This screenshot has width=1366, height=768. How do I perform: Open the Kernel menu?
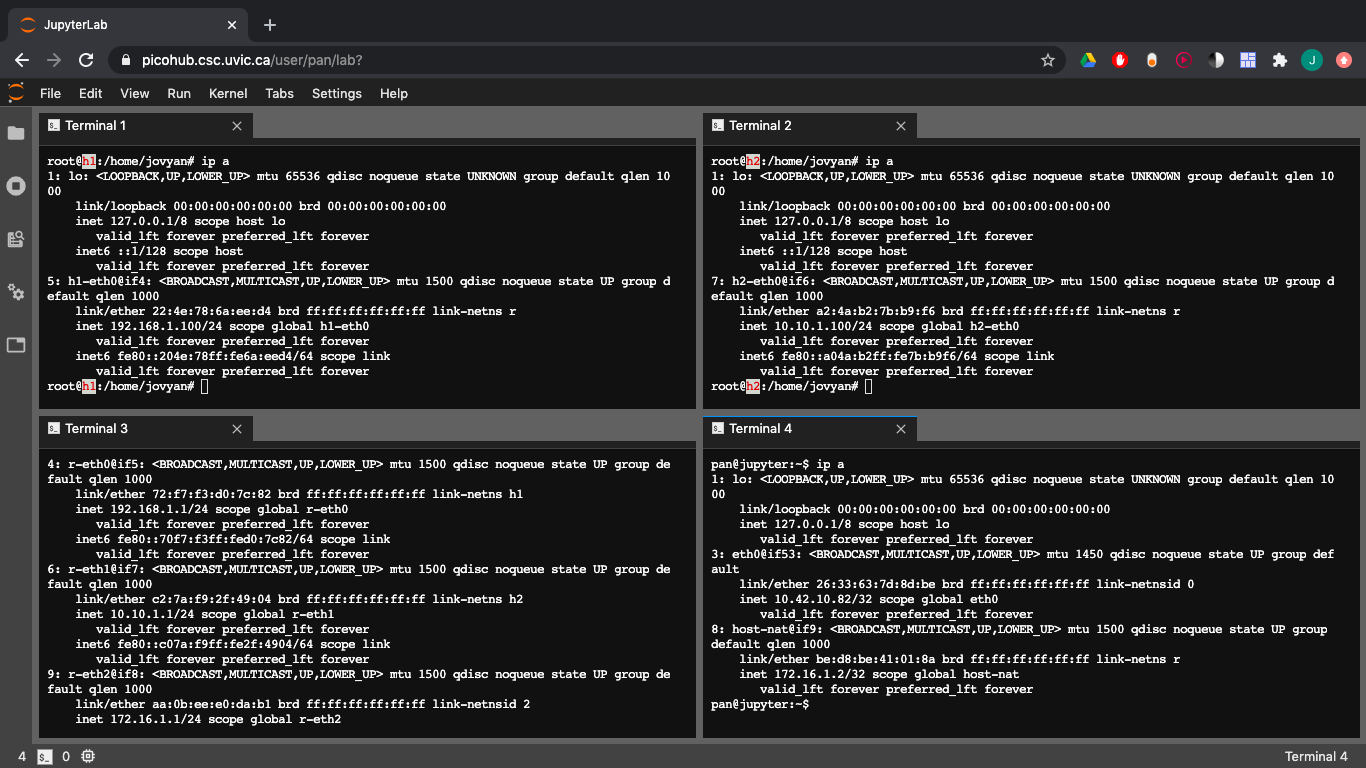point(228,93)
